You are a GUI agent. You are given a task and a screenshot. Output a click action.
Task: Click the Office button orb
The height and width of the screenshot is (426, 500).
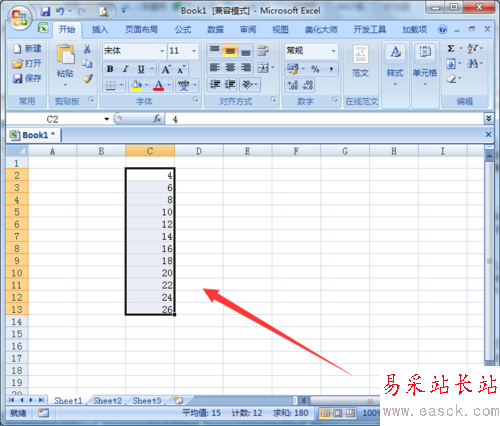[19, 18]
